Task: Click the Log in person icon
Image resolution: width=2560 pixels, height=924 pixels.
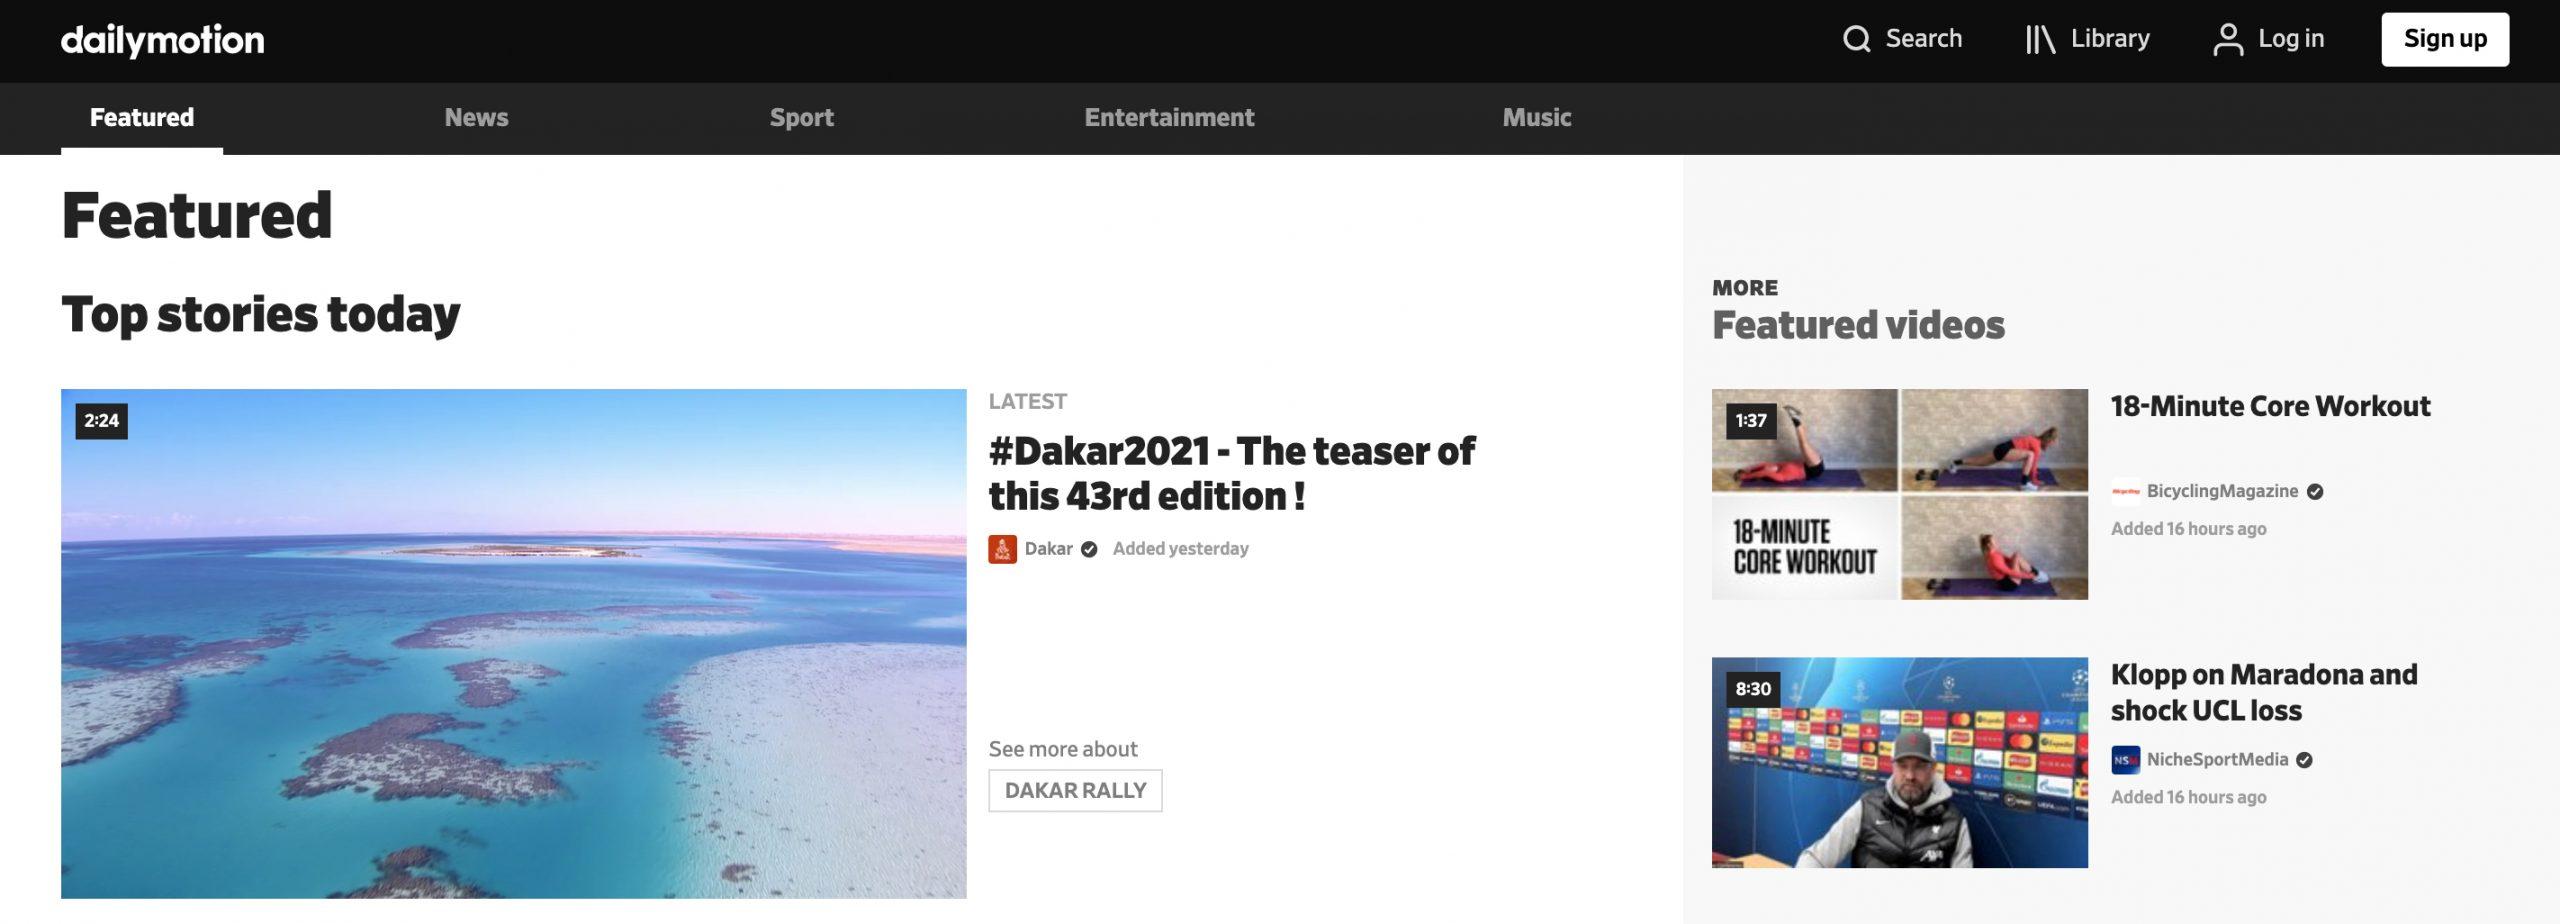Action: pyautogui.click(x=2227, y=40)
